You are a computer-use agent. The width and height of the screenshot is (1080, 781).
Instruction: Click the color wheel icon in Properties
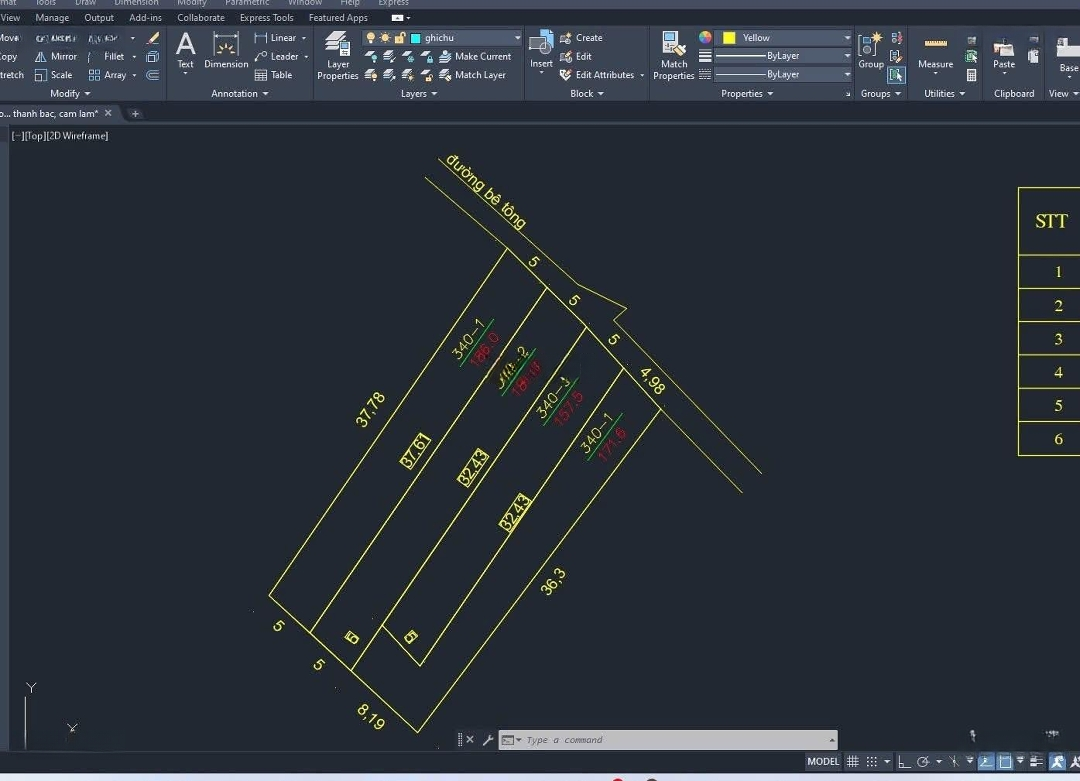coord(705,38)
